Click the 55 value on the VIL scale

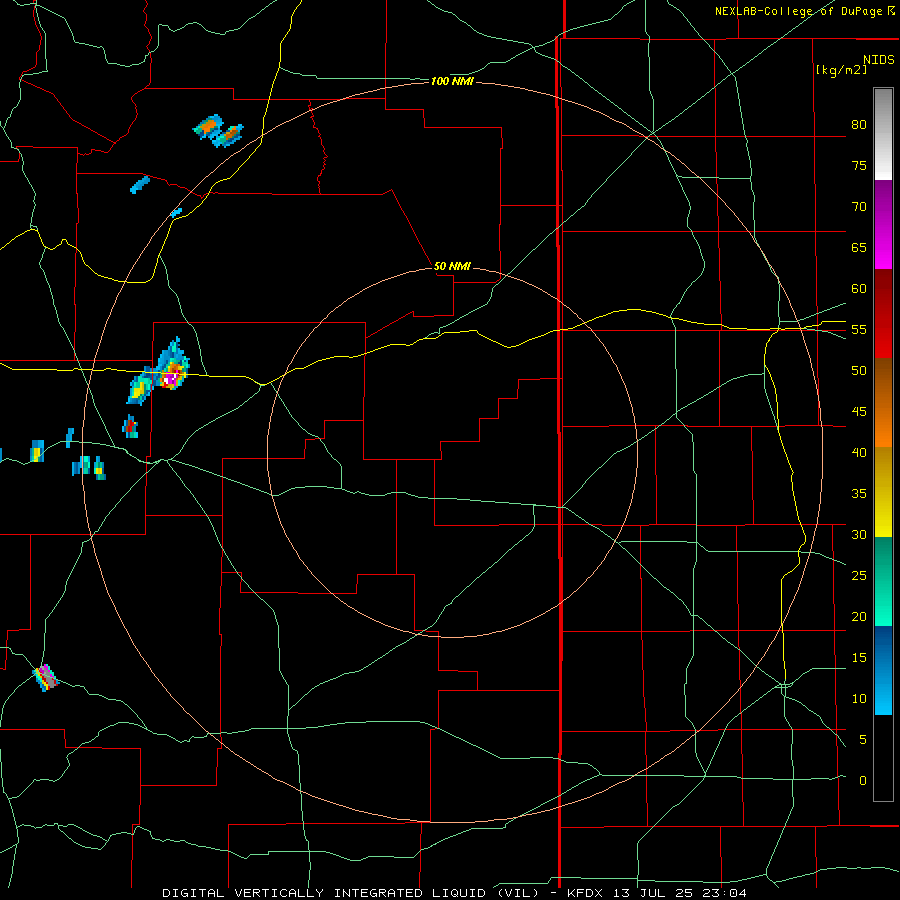tap(859, 329)
